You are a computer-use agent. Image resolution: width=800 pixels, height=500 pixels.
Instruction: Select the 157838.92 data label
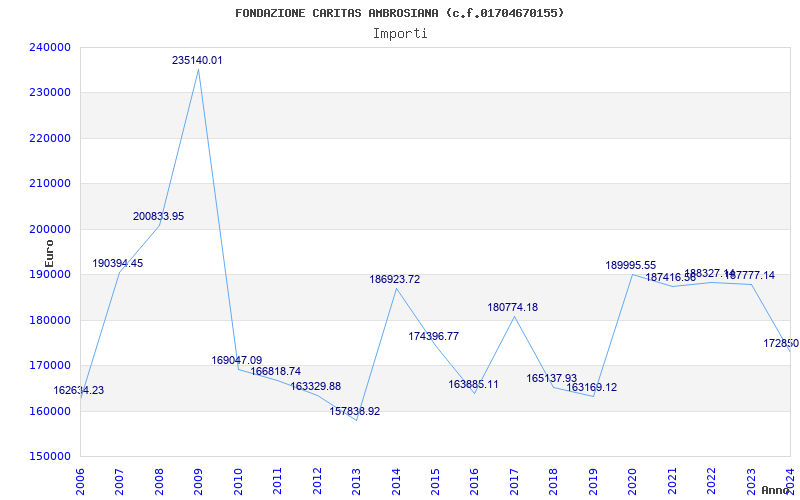355,411
